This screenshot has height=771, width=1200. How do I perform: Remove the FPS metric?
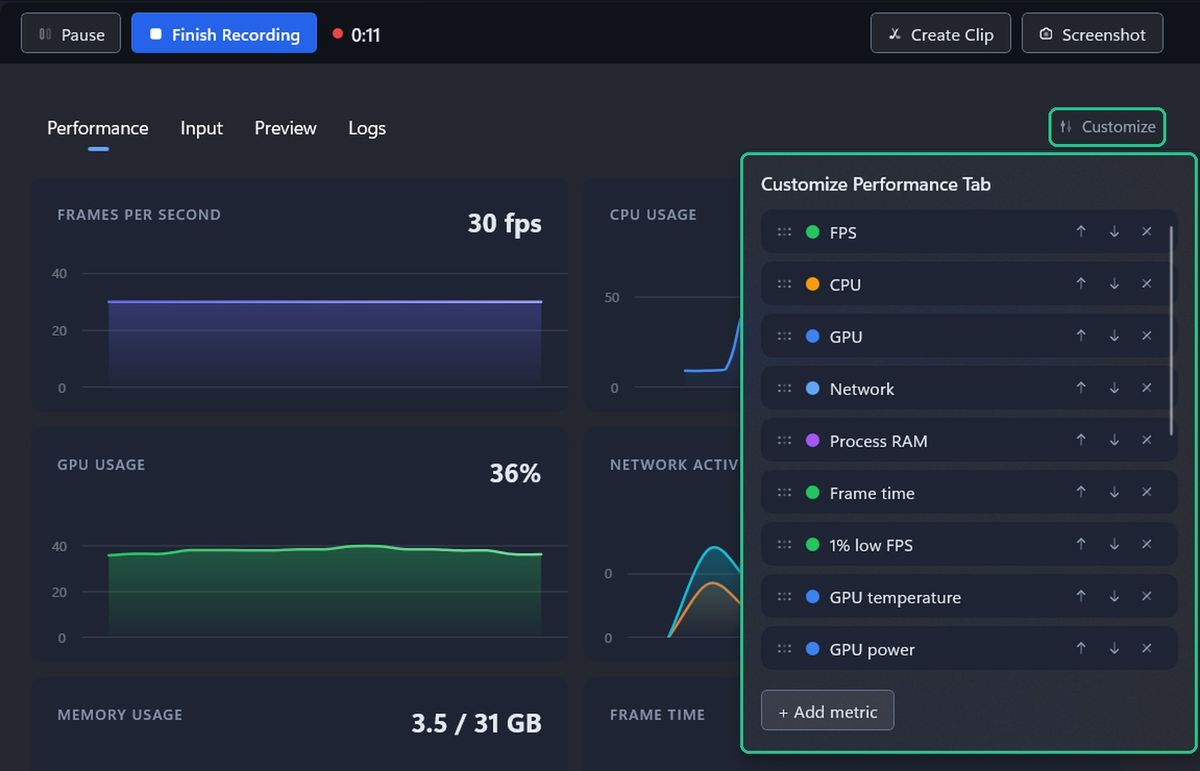click(1147, 232)
